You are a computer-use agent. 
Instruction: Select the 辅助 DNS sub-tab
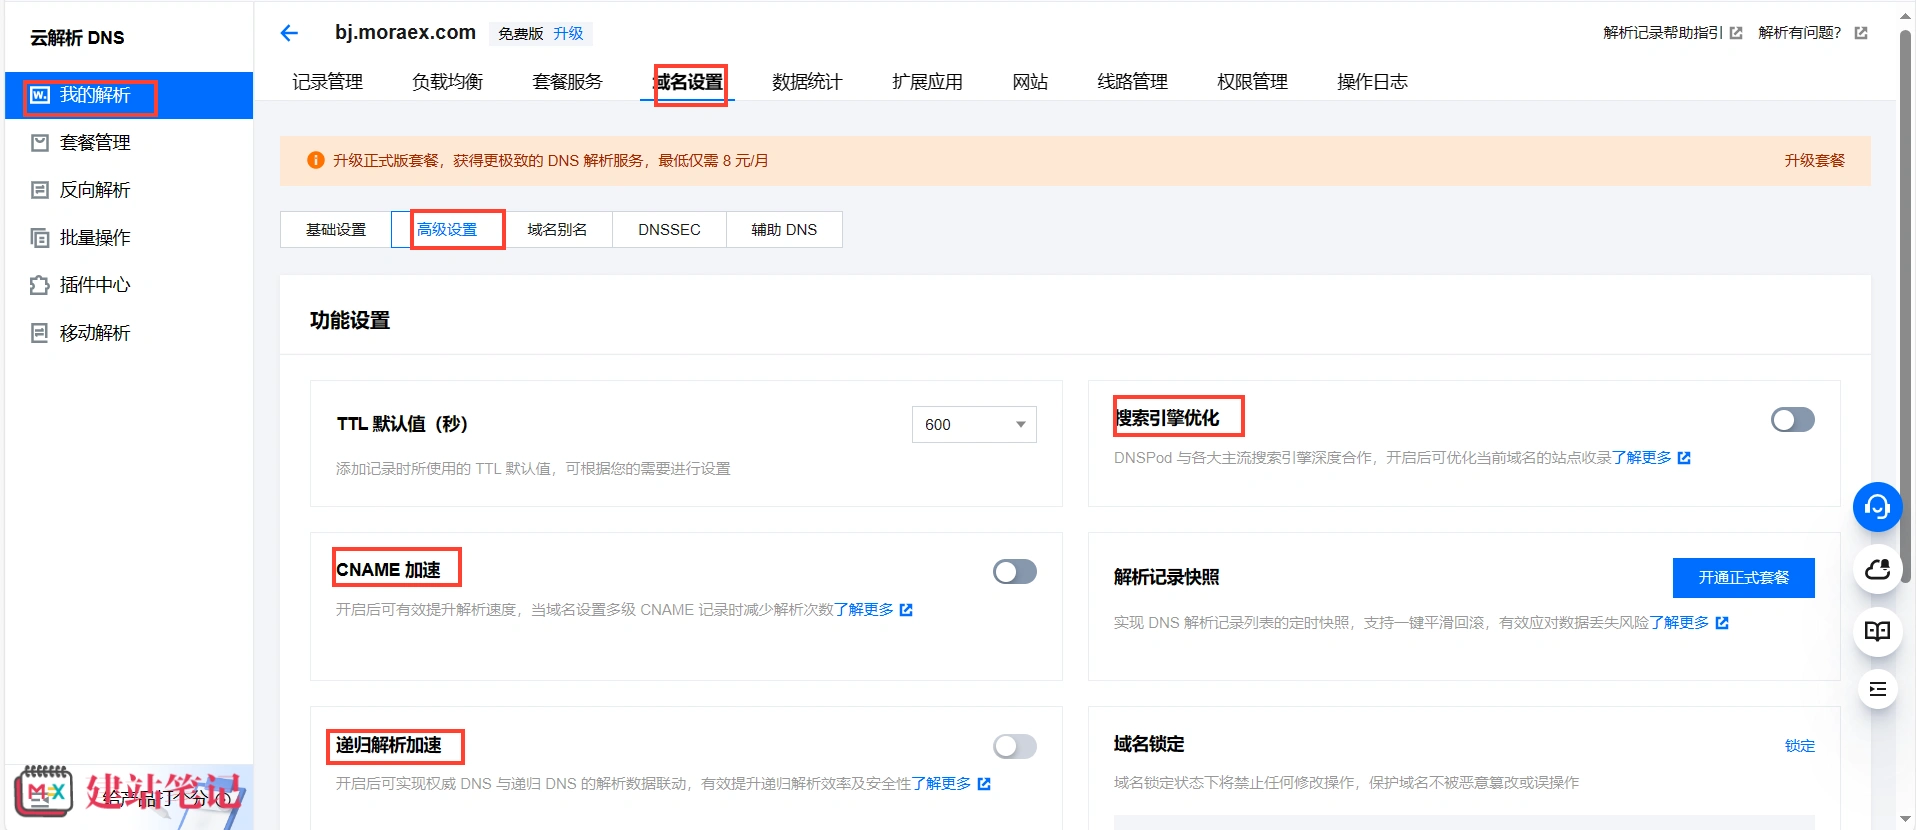click(x=784, y=230)
